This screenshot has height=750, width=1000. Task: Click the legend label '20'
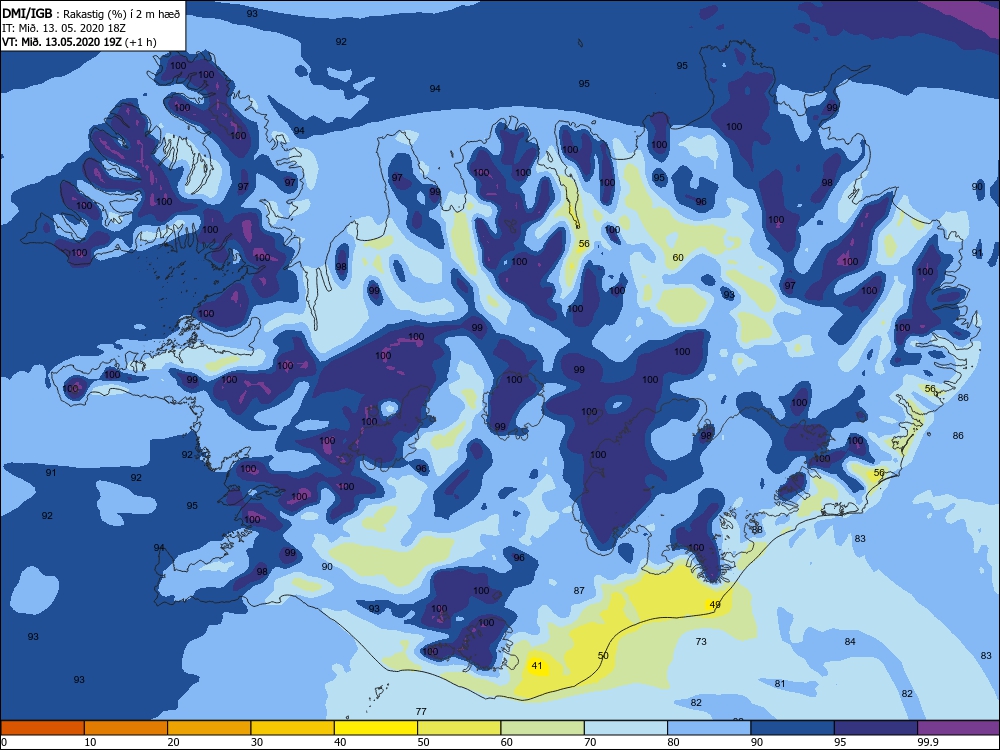coord(173,742)
